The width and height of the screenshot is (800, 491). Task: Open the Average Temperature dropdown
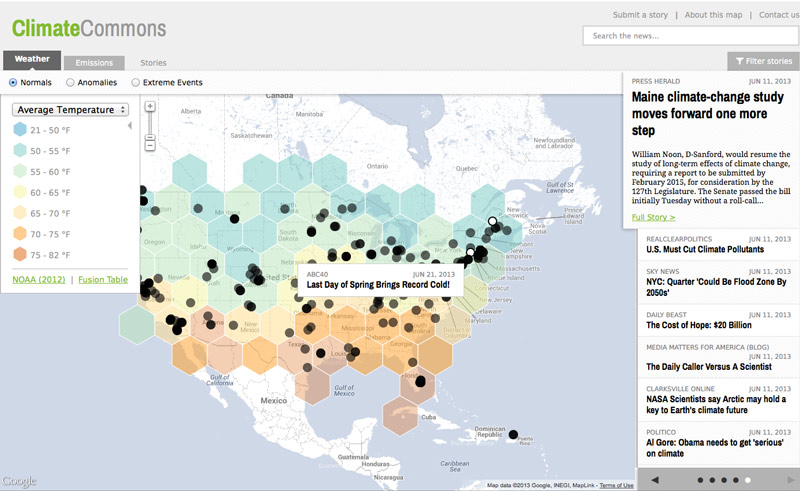[x=70, y=110]
